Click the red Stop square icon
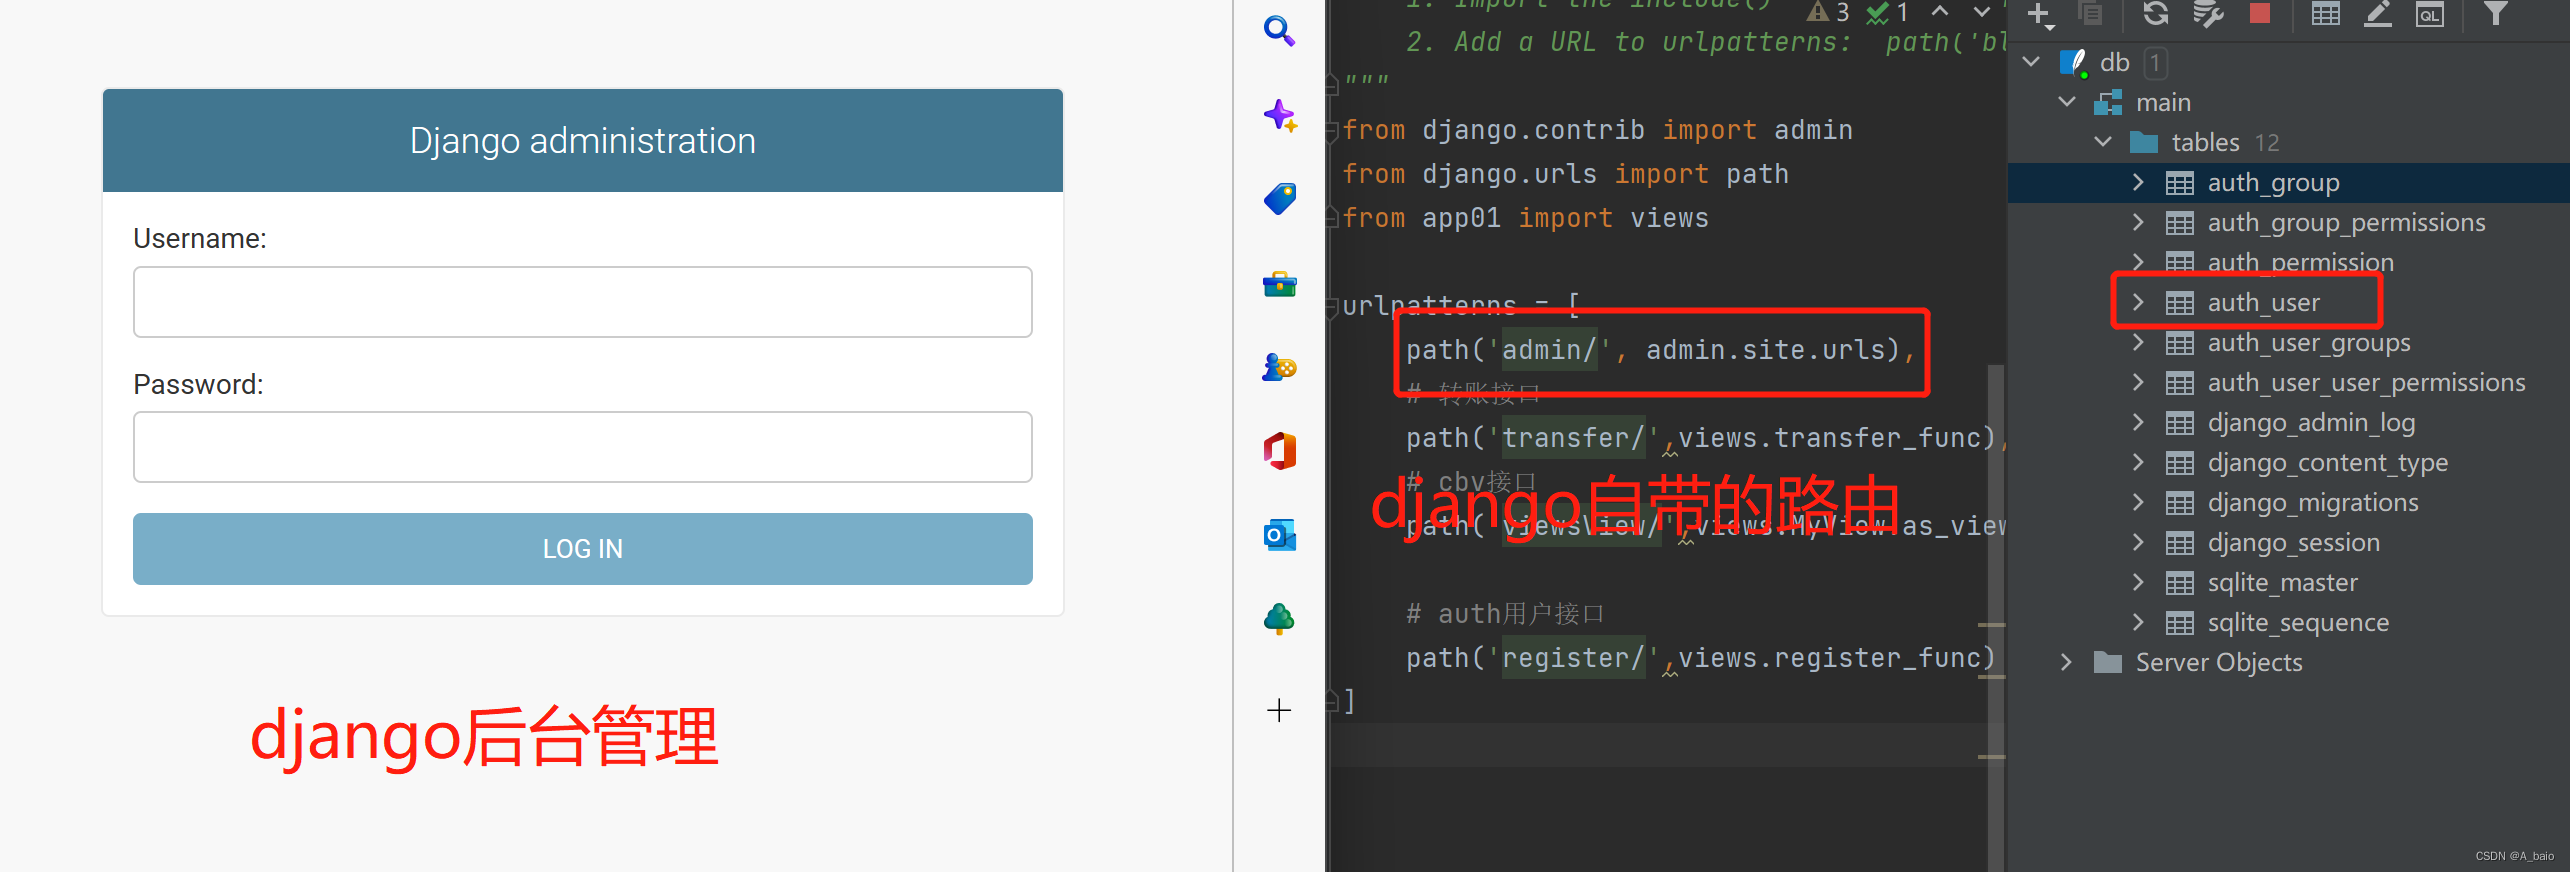 click(2260, 13)
